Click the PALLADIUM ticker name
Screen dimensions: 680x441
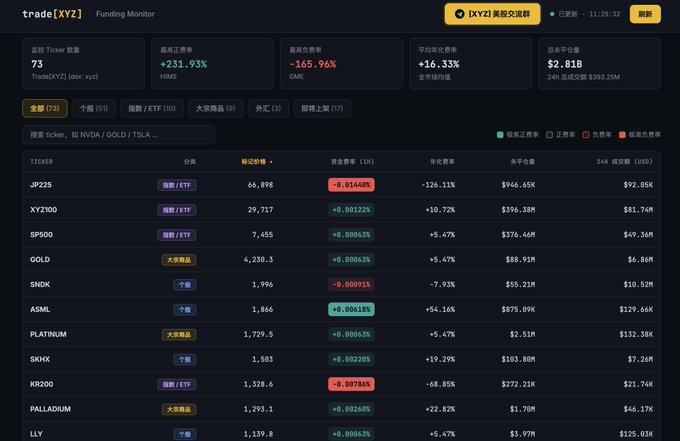[50, 409]
